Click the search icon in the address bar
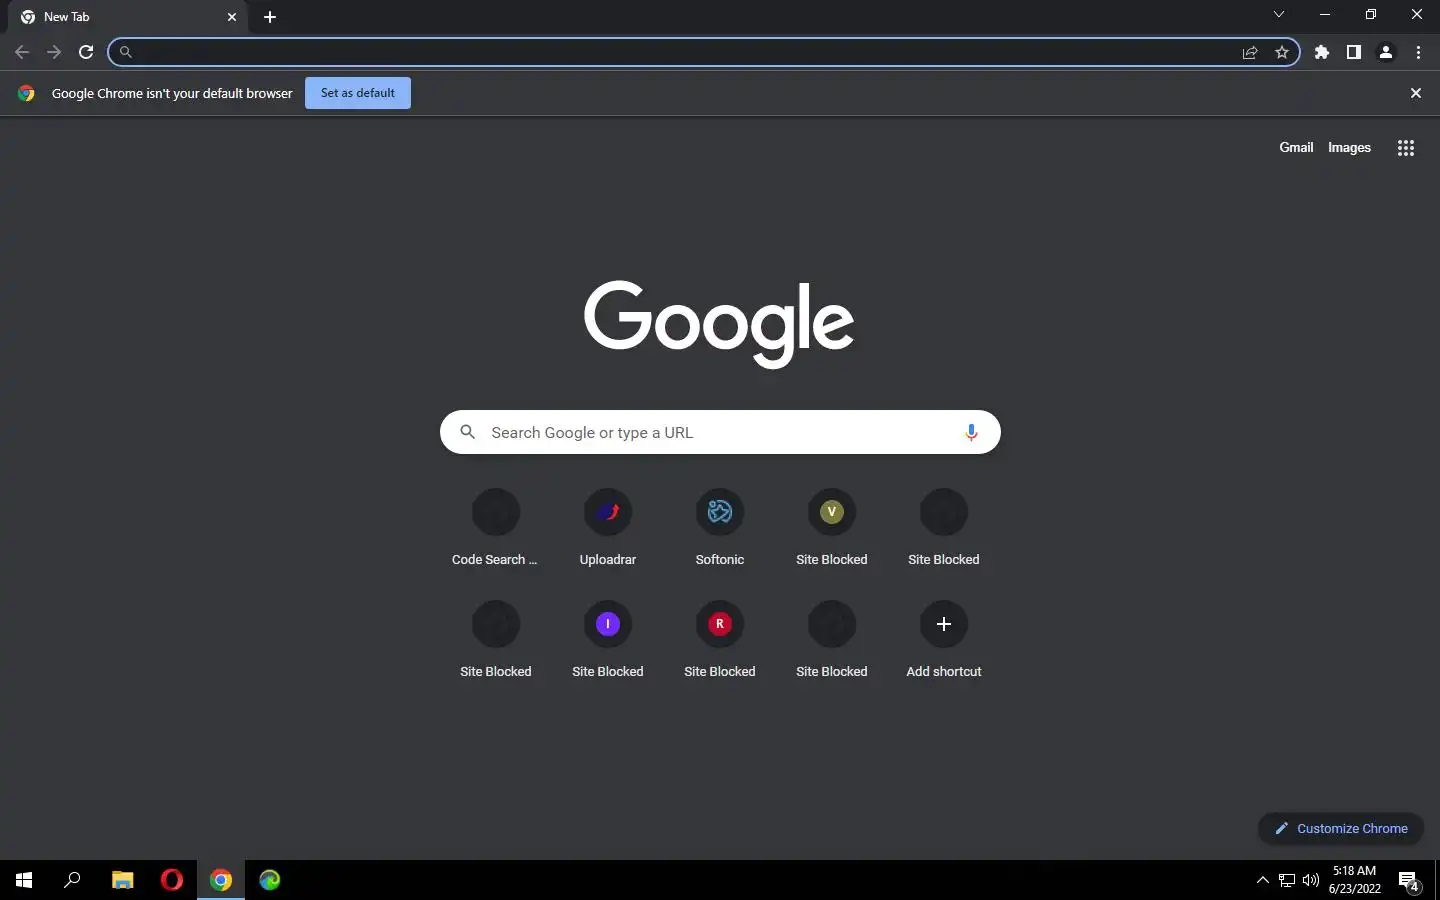Screen dimensions: 1440x900 coord(126,52)
